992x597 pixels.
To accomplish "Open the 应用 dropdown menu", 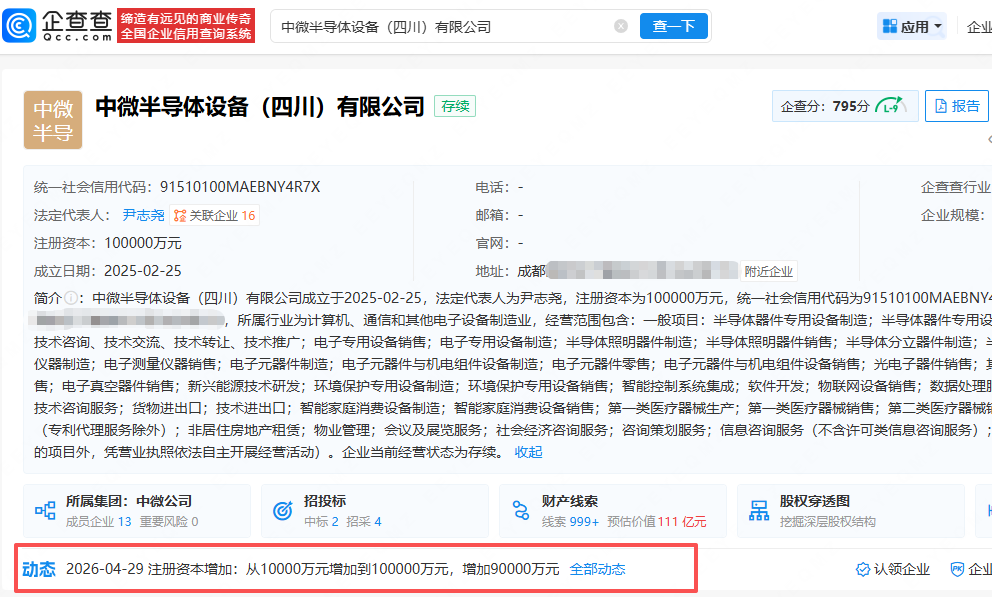I will pos(912,26).
